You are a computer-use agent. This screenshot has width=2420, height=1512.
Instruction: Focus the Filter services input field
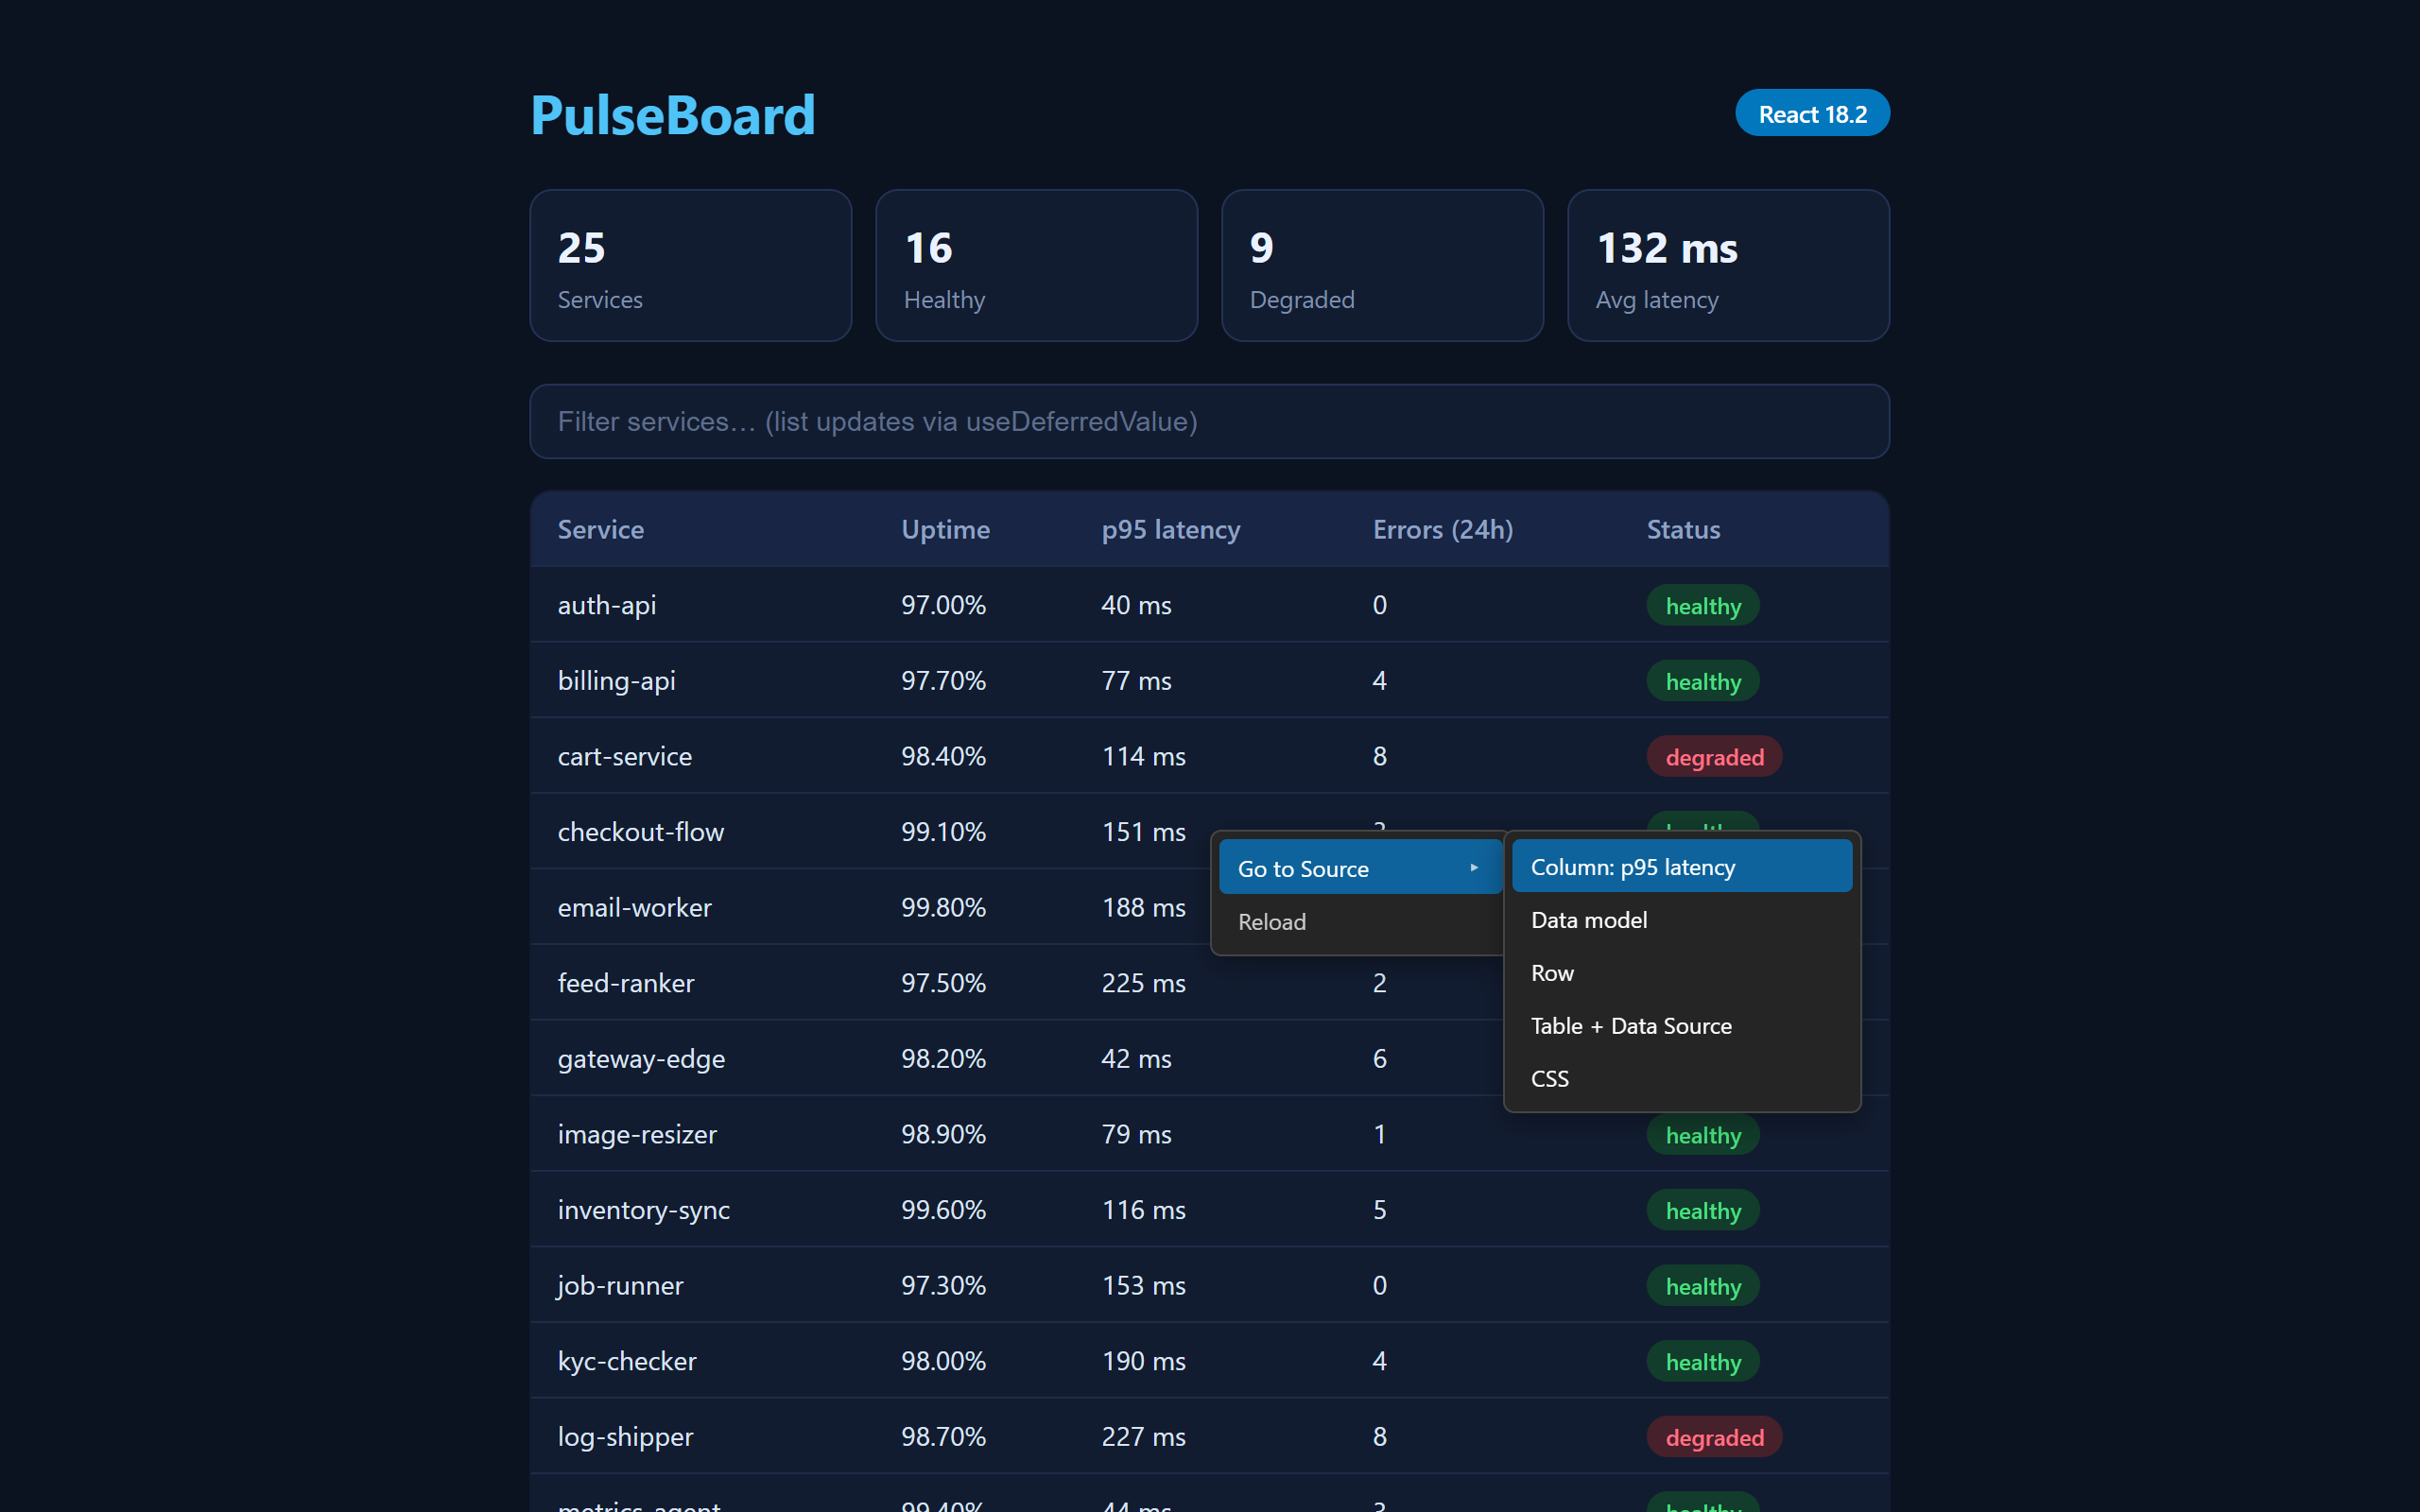tap(1209, 421)
